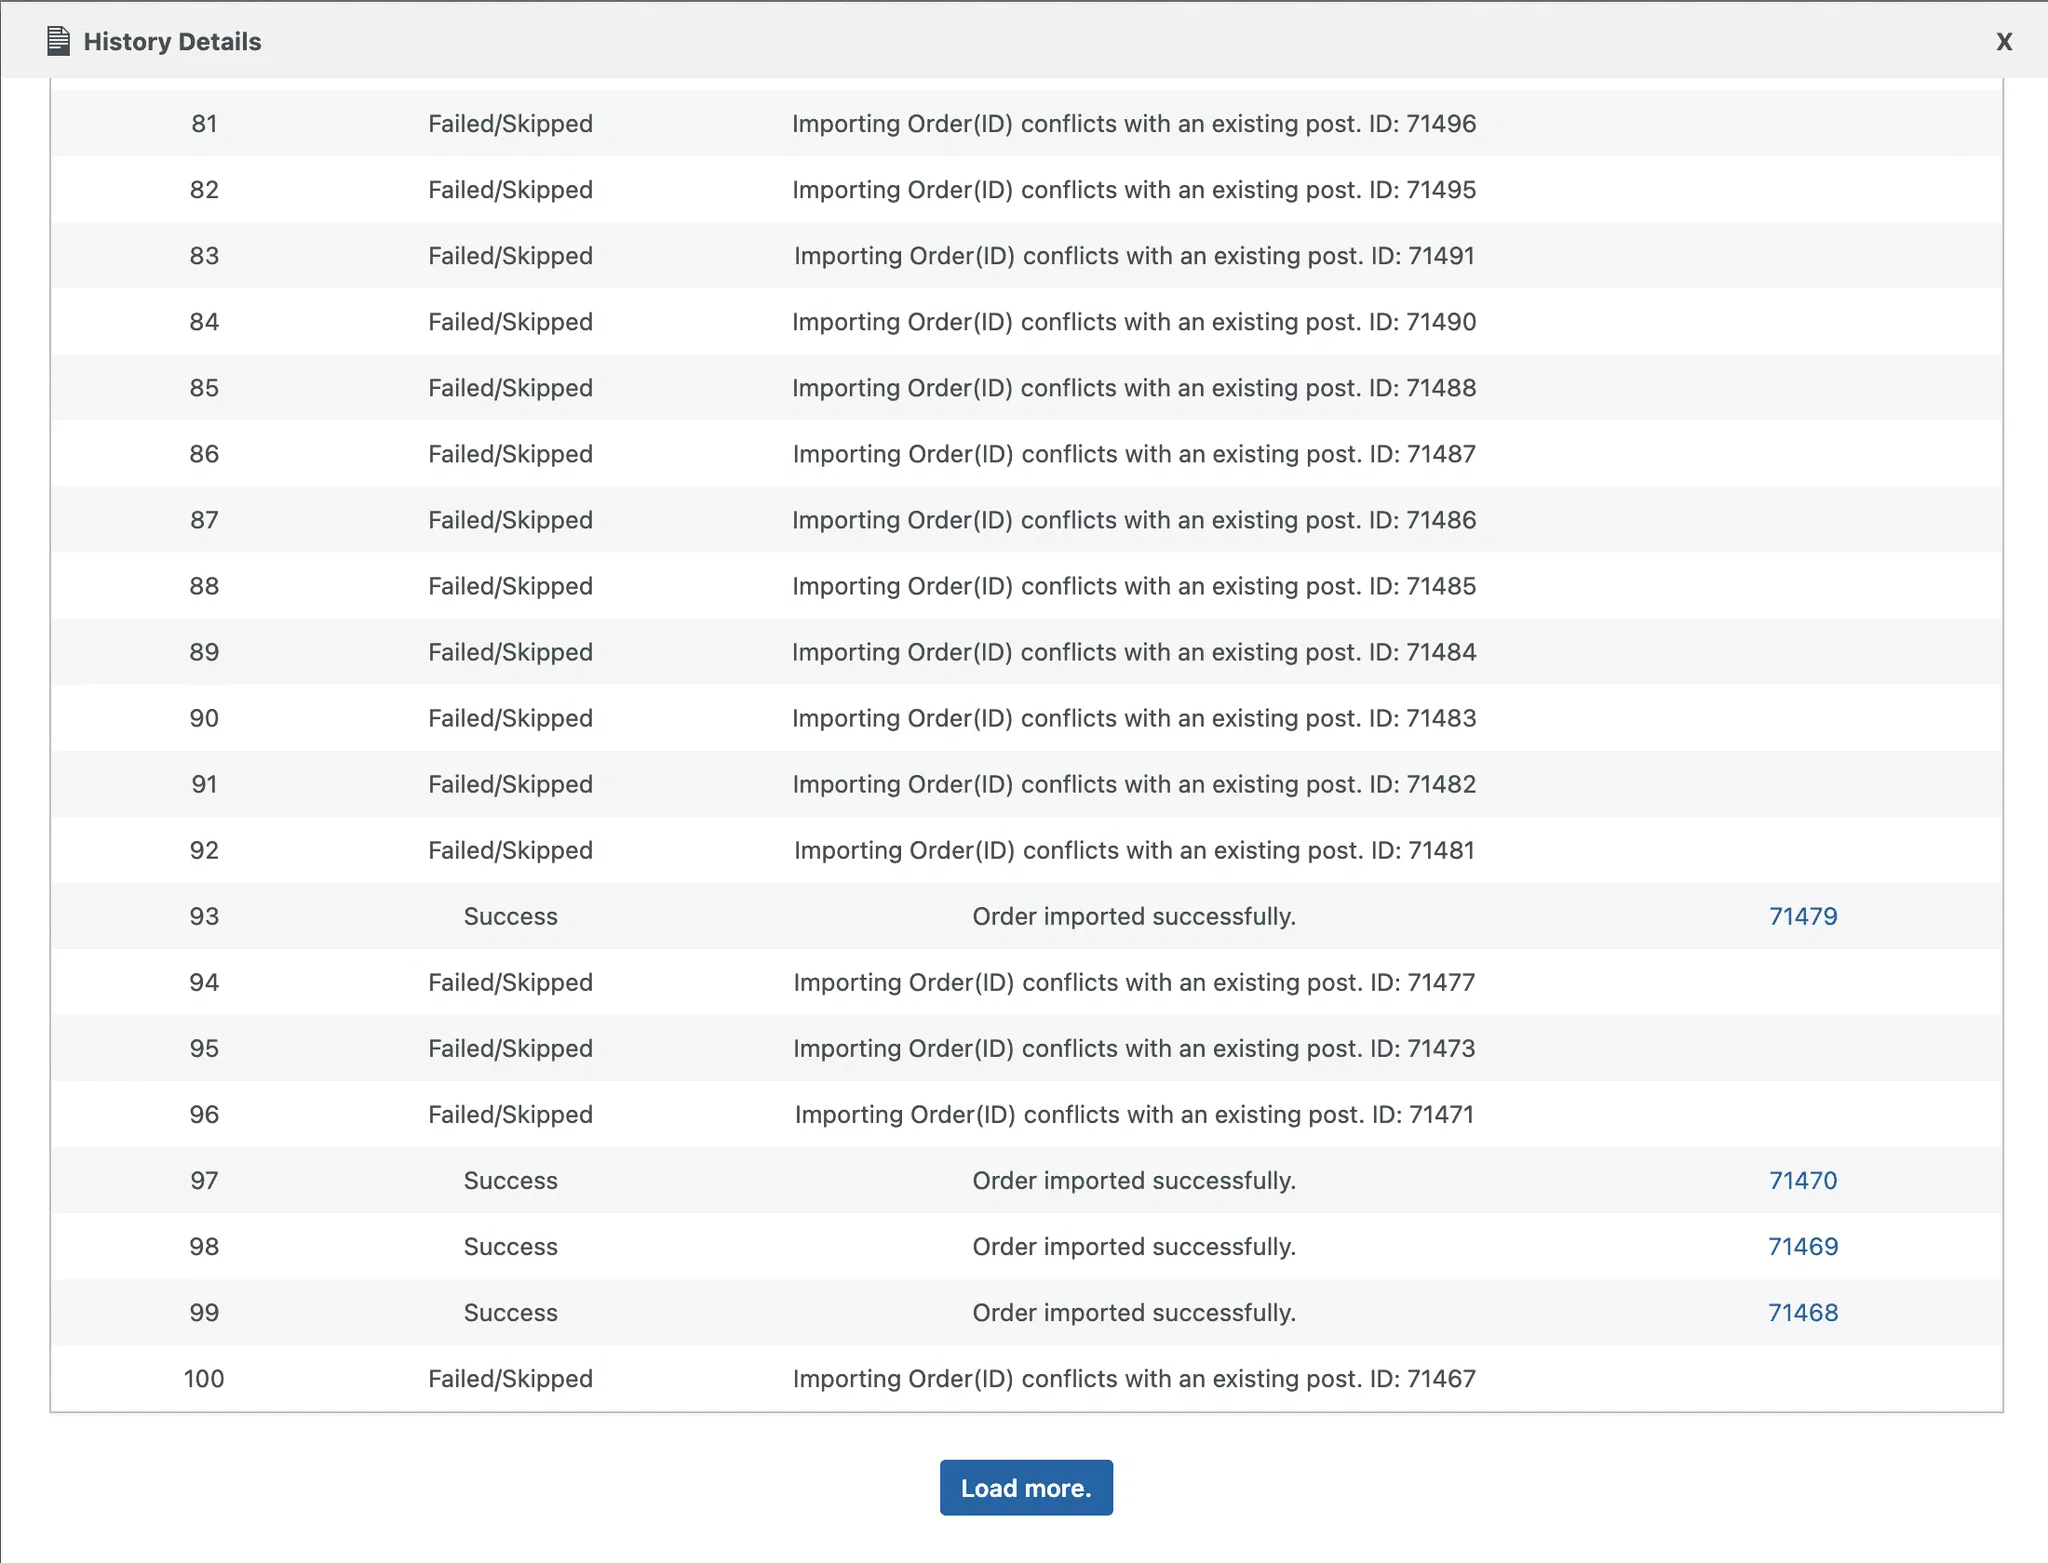Viewport: 2048px width, 1563px height.
Task: Click the Success status in row 93
Action: [510, 916]
